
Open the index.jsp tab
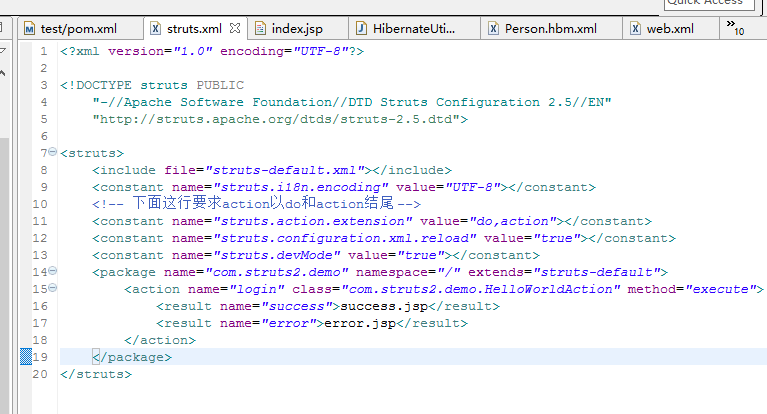click(x=297, y=29)
